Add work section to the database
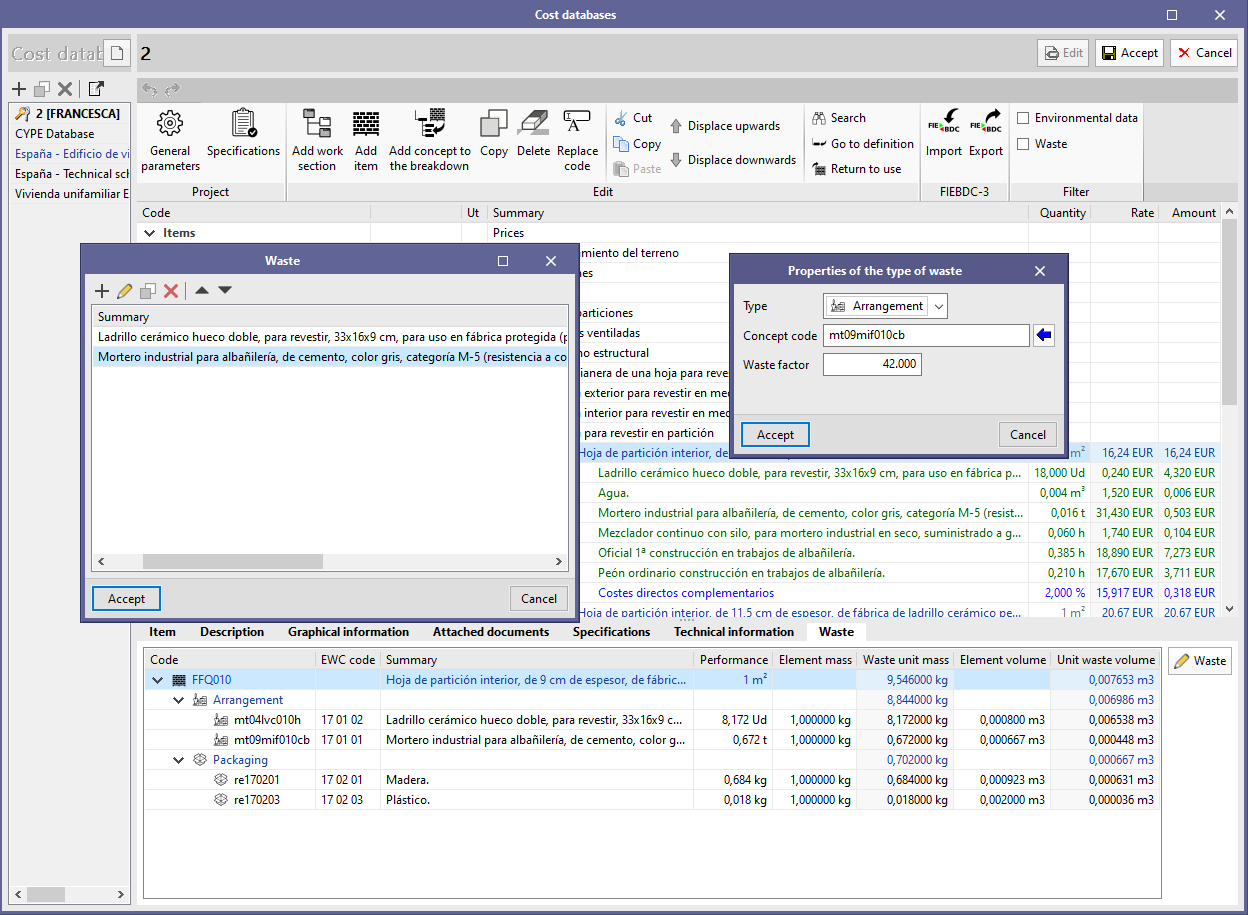This screenshot has width=1248, height=915. [317, 140]
